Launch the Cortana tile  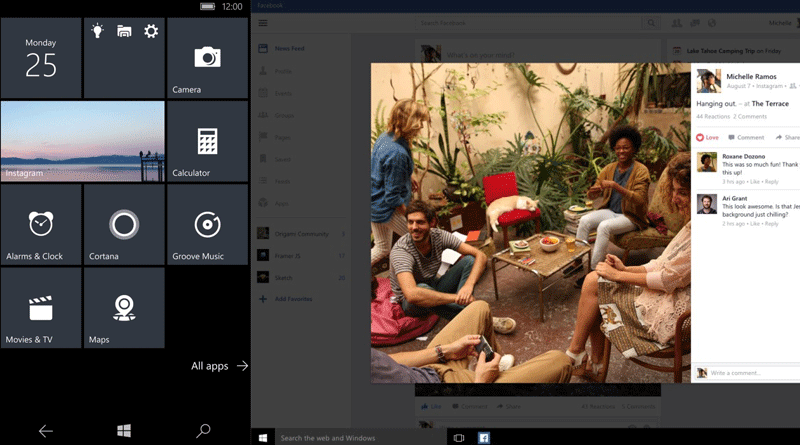pyautogui.click(x=124, y=225)
